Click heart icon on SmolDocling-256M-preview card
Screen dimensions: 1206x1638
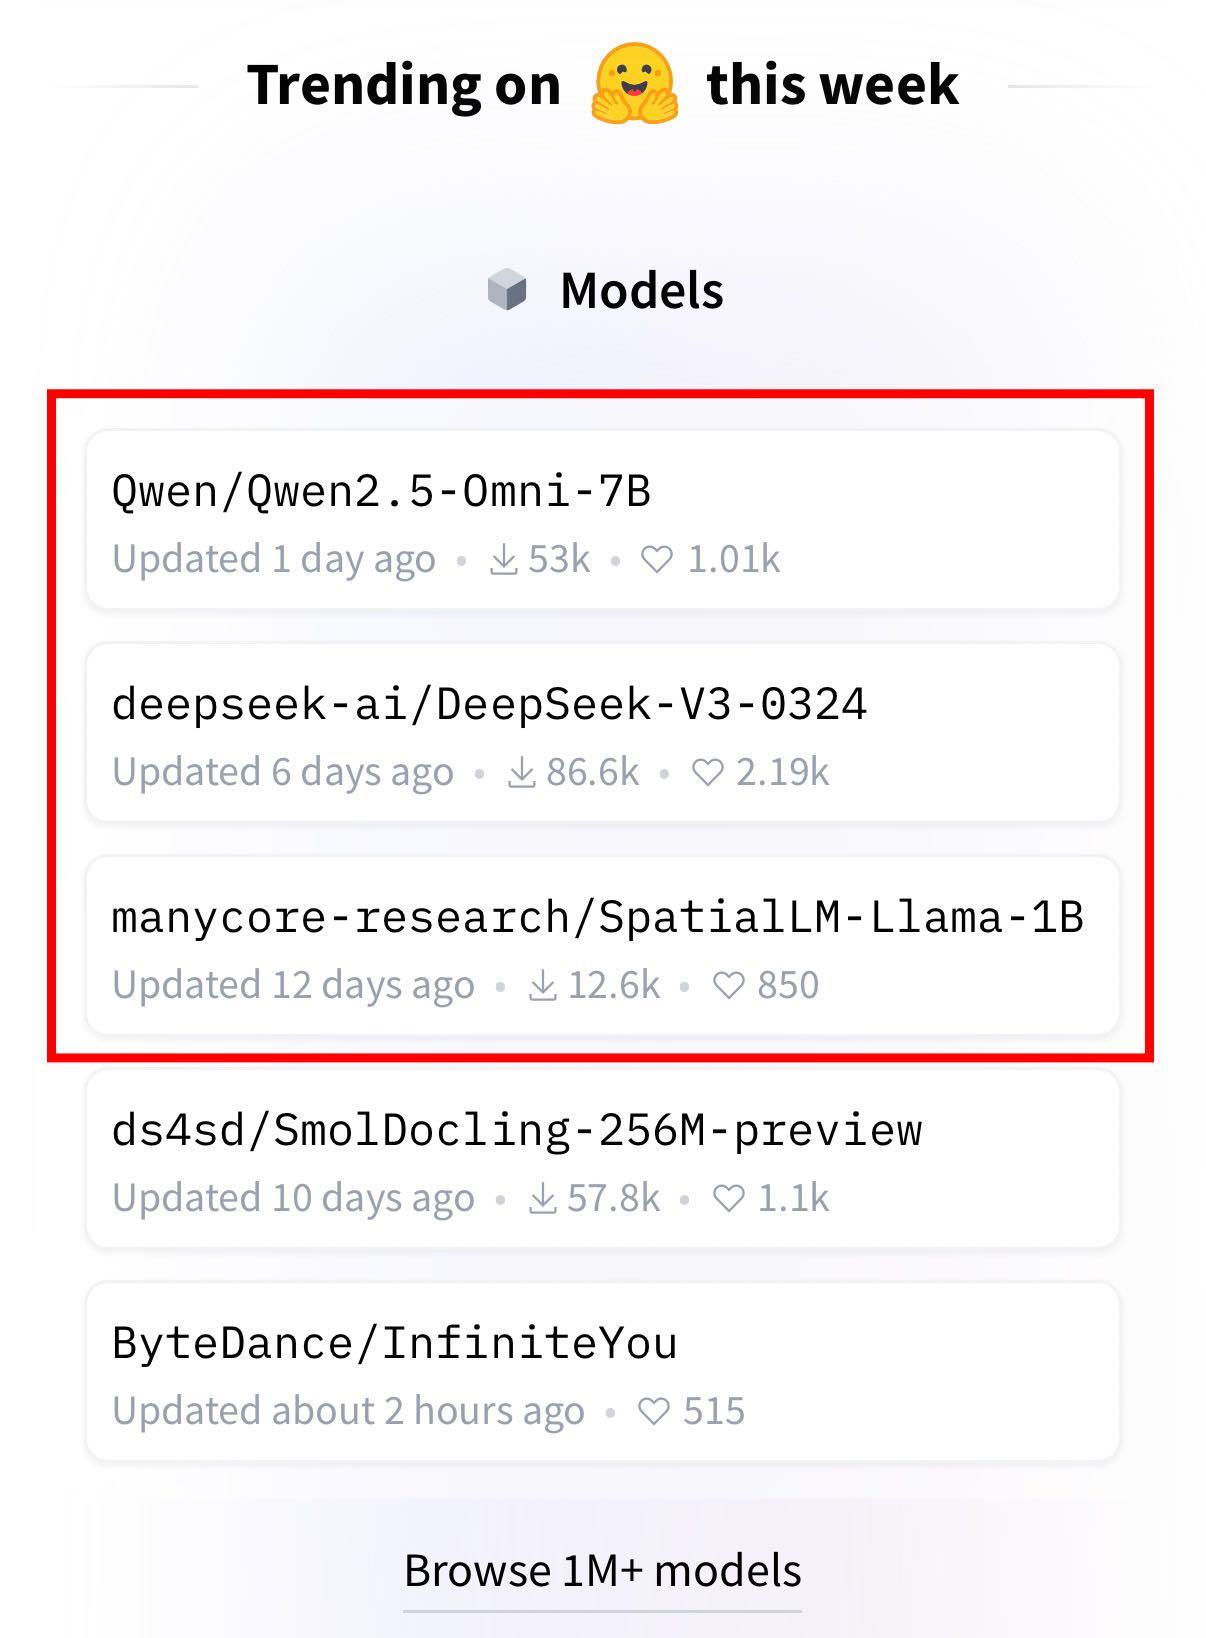coord(729,1199)
